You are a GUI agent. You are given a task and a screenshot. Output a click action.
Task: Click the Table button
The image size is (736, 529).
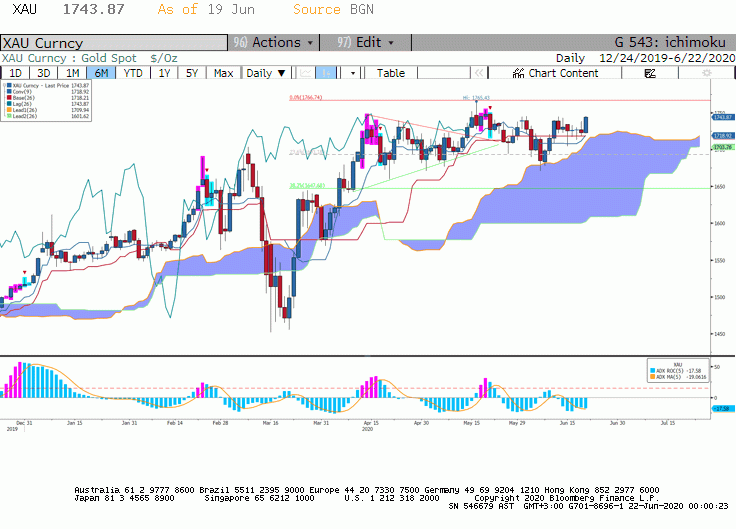pos(391,73)
